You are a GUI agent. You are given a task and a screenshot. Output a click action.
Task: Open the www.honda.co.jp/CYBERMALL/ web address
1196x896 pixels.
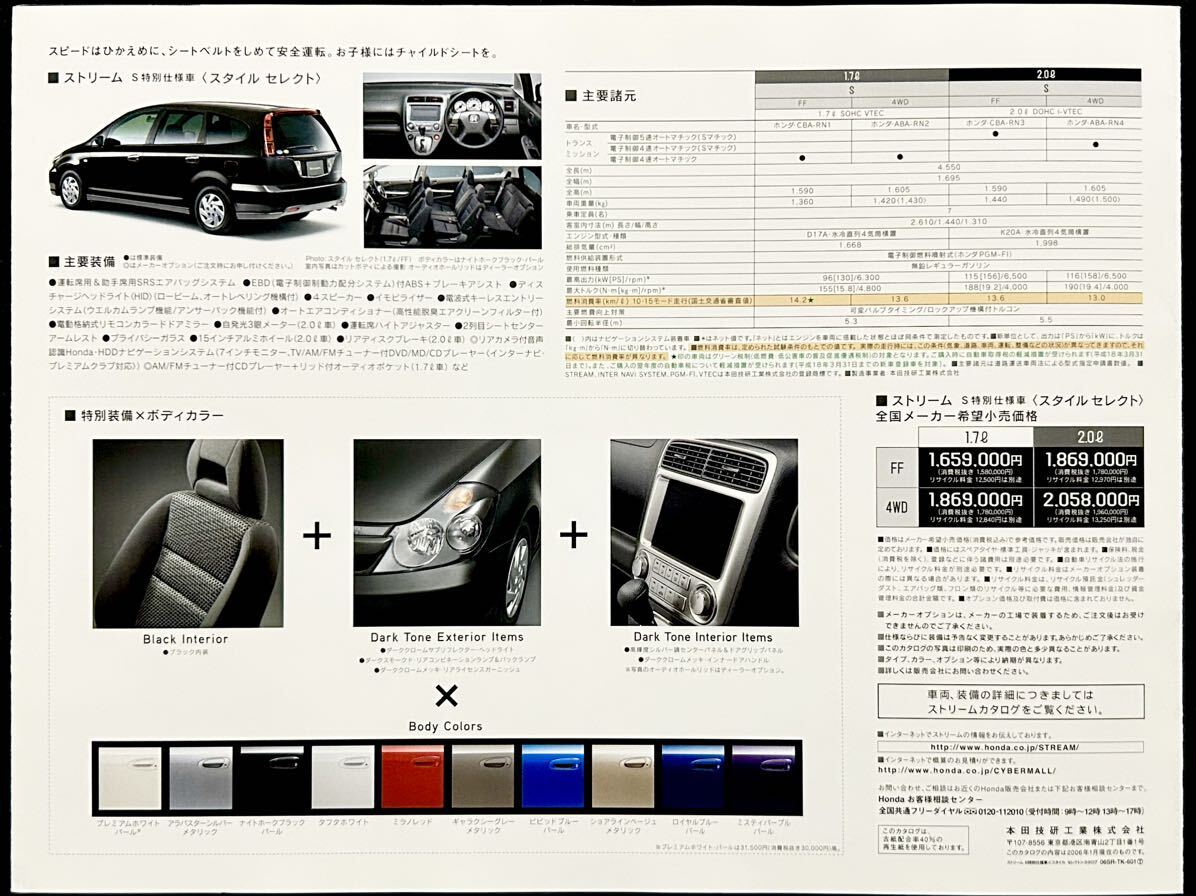pyautogui.click(x=967, y=770)
